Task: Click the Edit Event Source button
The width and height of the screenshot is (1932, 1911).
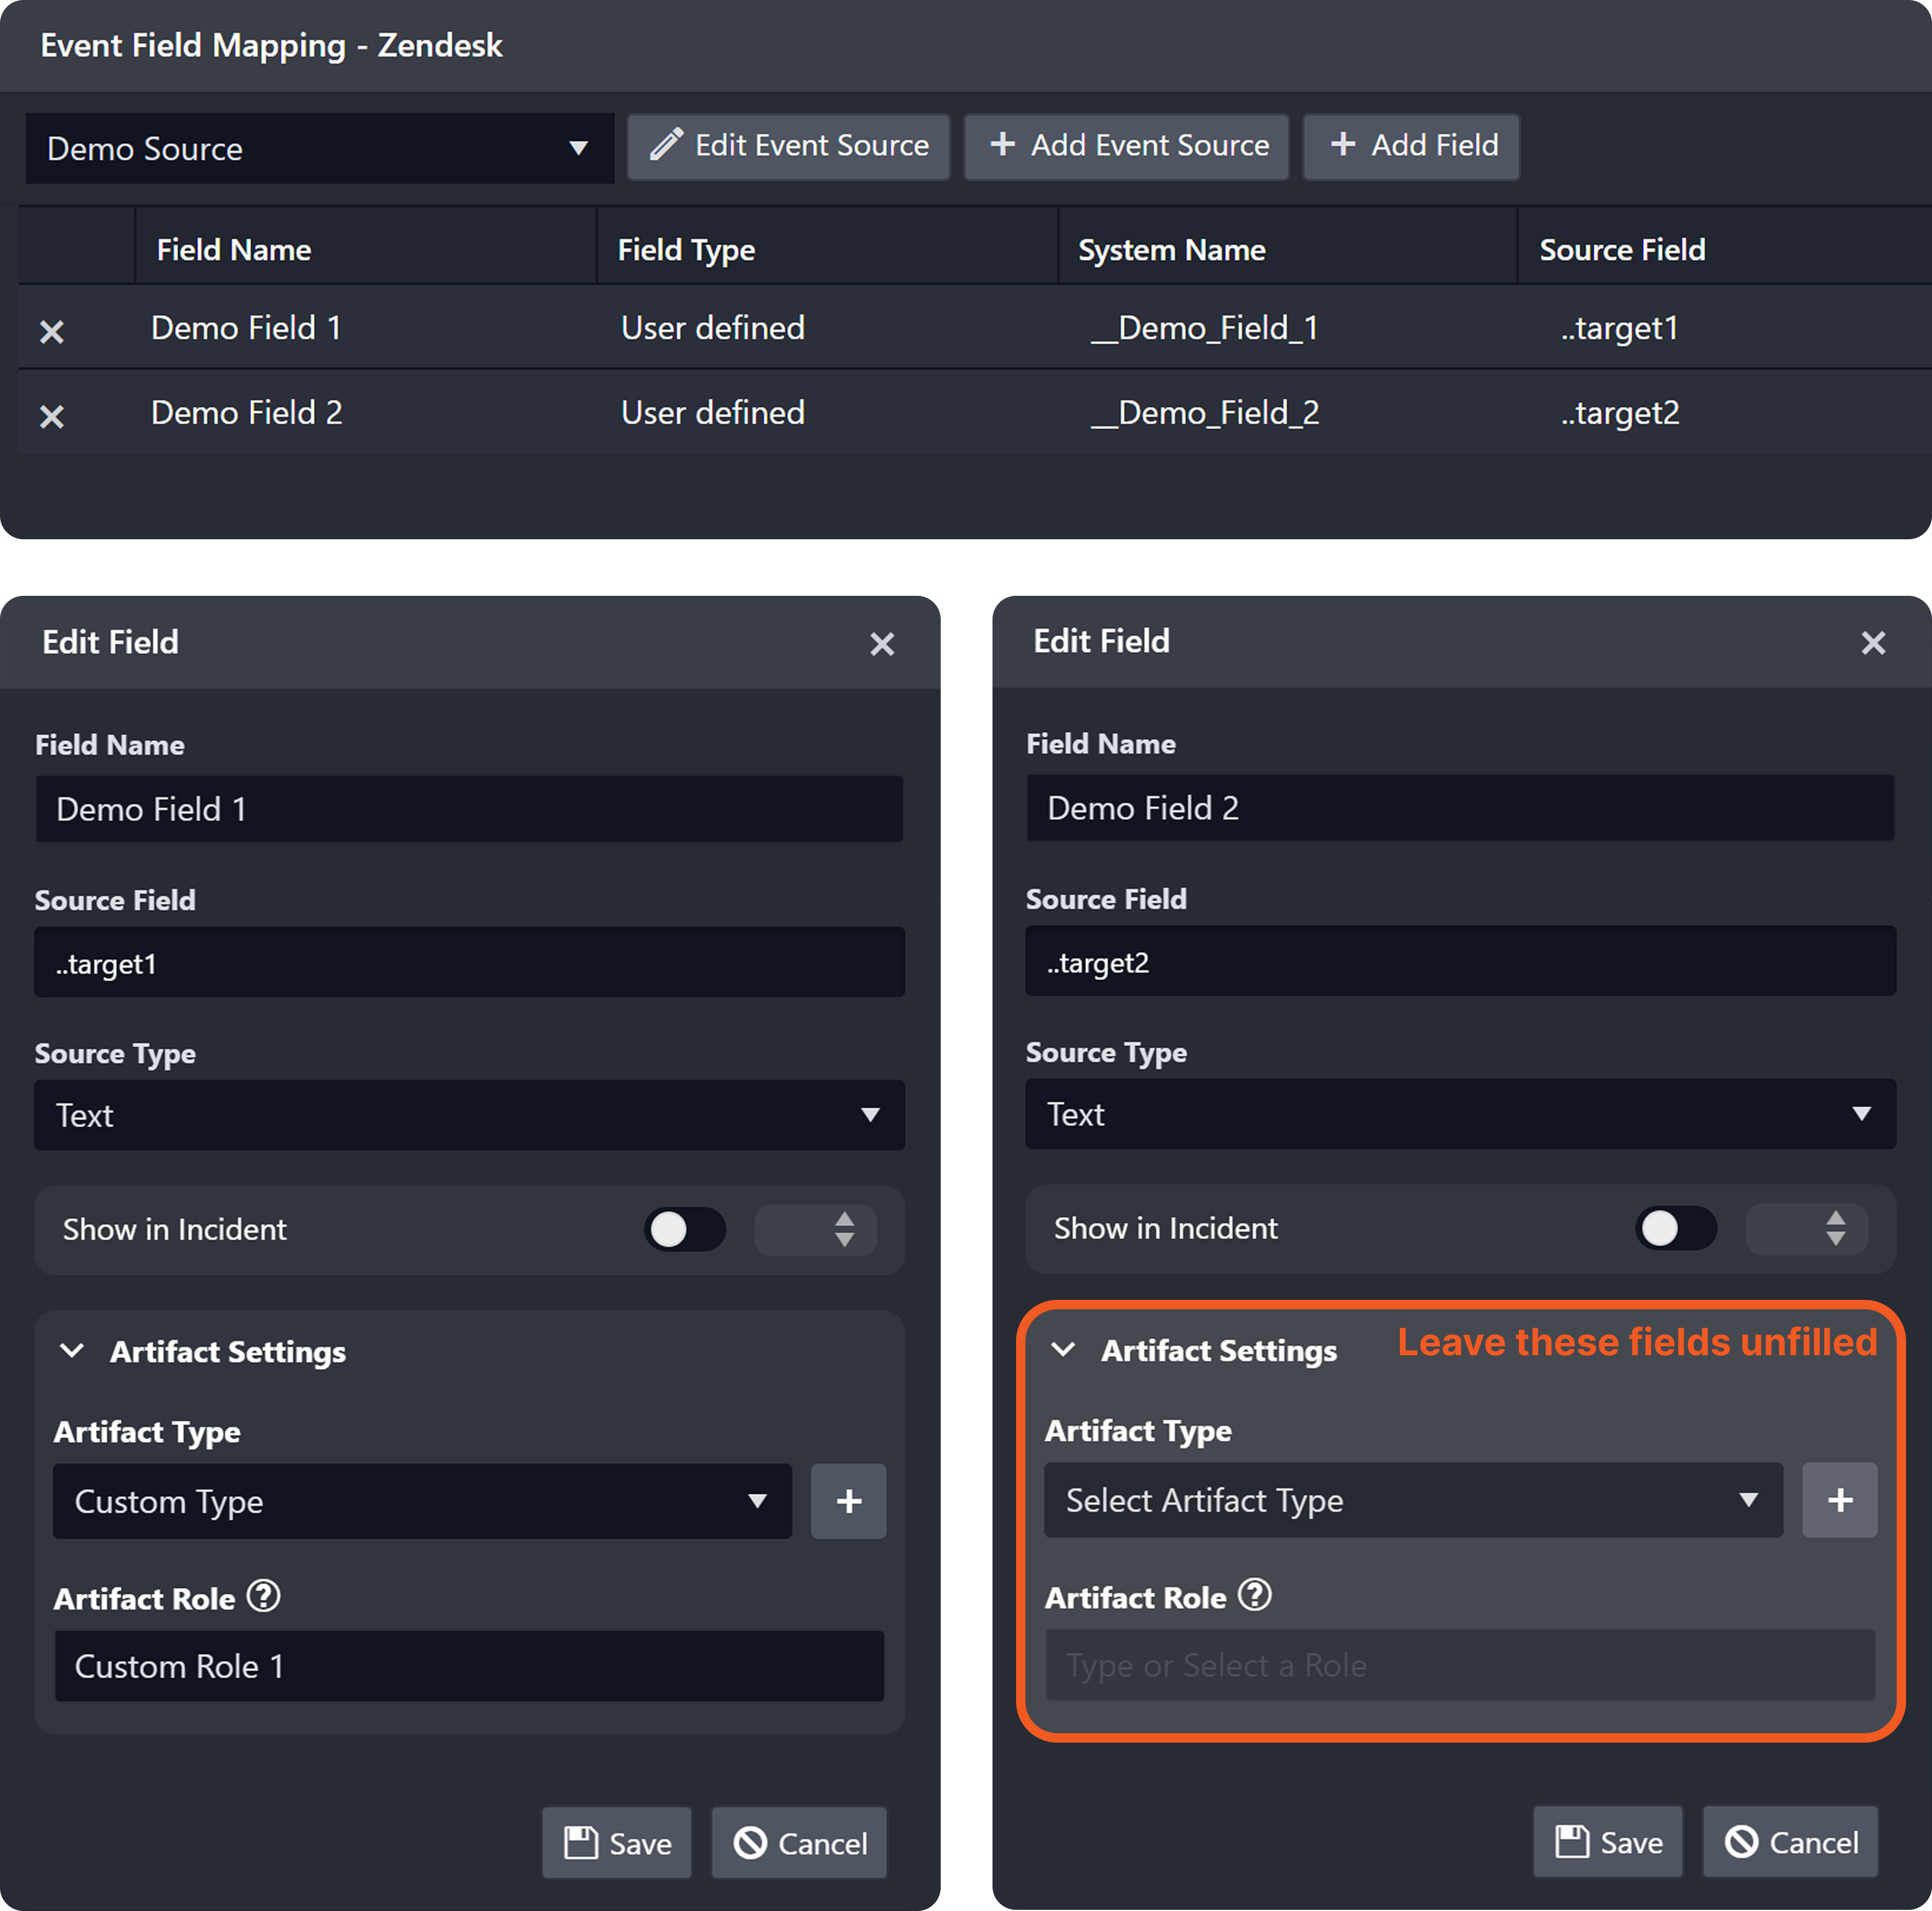Action: tap(788, 146)
